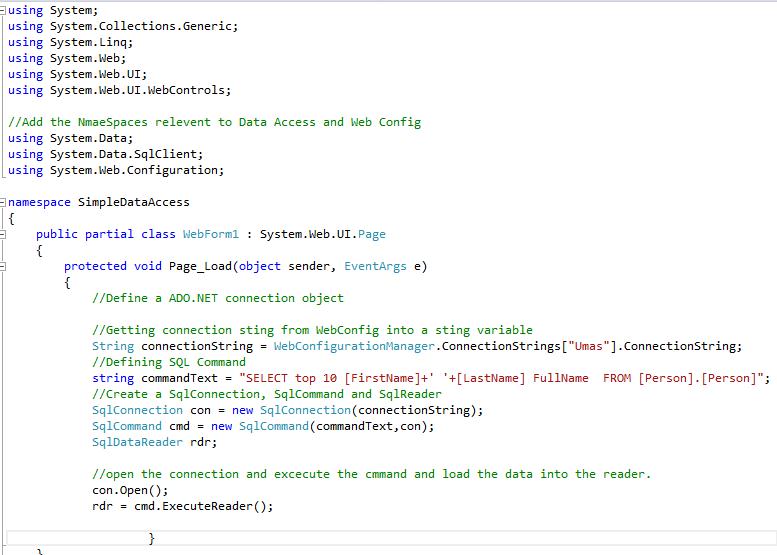Click 'new SqlCommand(commandText,con)' expression

pyautogui.click(x=322, y=426)
